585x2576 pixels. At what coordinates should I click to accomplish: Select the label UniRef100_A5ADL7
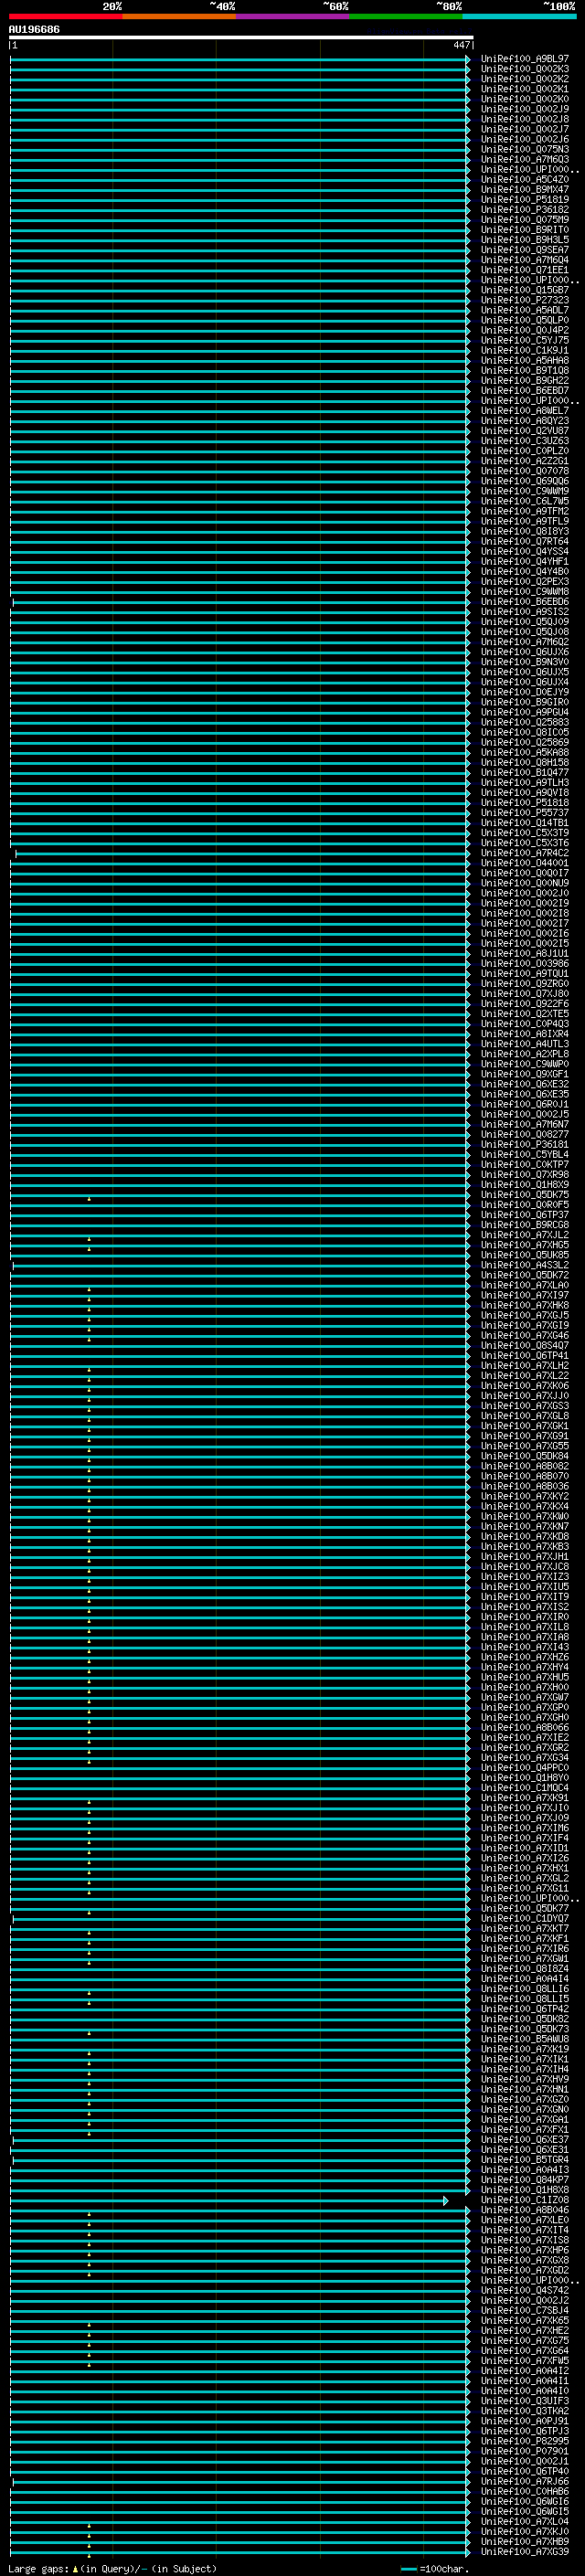click(525, 310)
